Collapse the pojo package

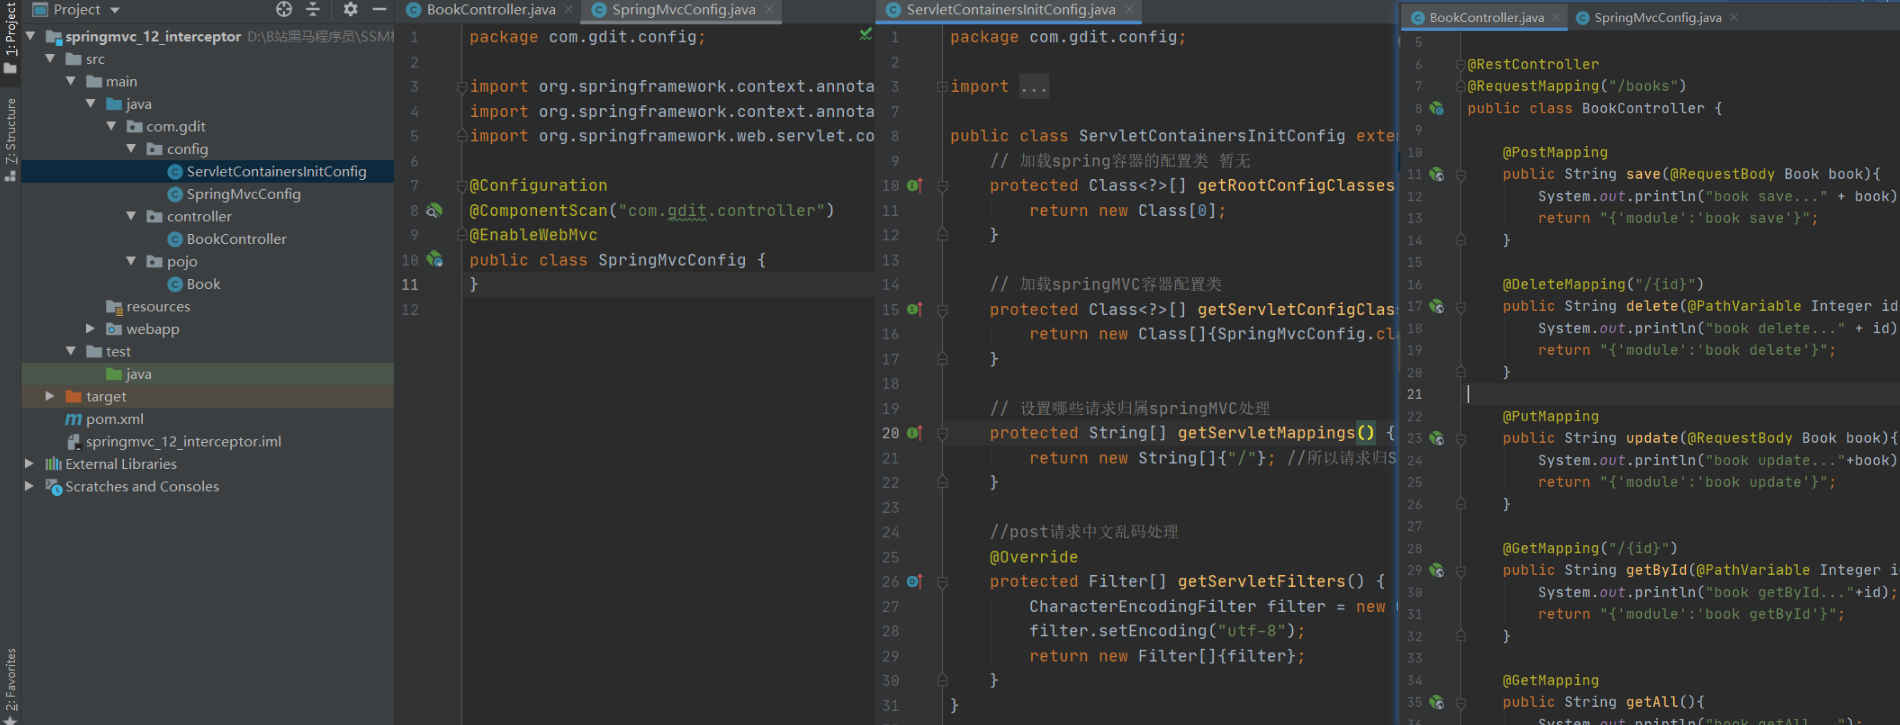[x=131, y=261]
